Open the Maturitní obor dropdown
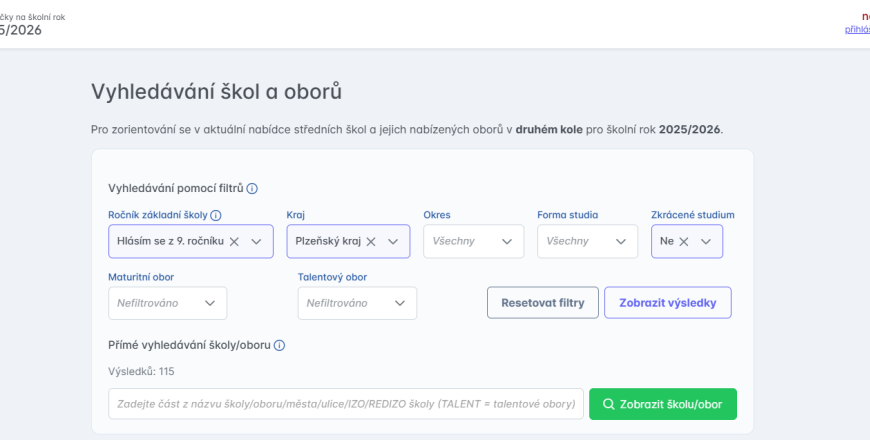 click(x=168, y=303)
